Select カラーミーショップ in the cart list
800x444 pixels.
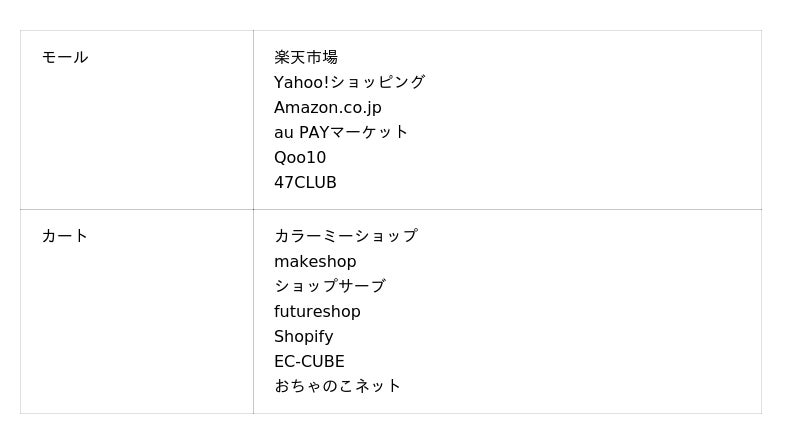click(x=345, y=236)
